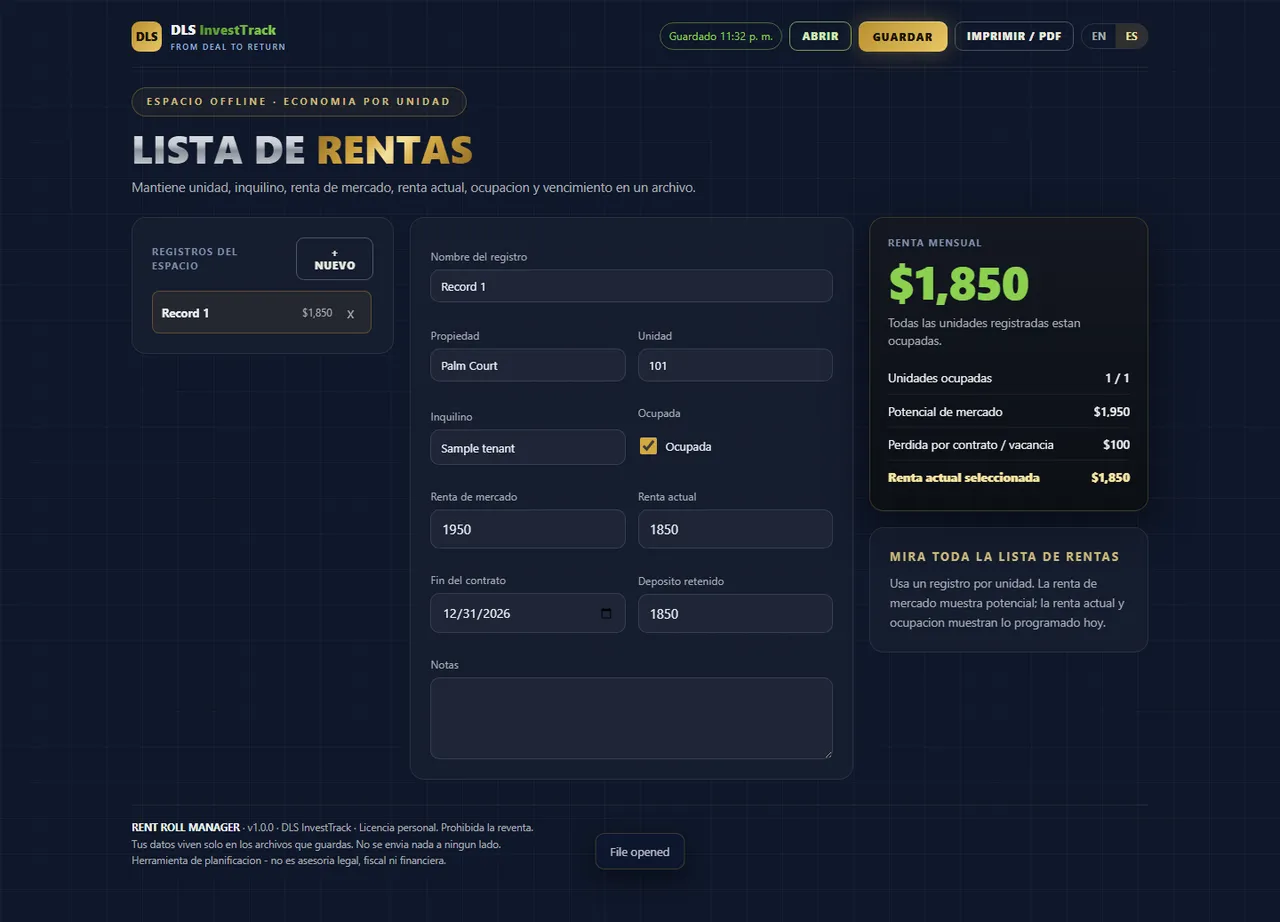Click the ABRIR button
Screen dimensions: 1280x922
(820, 36)
